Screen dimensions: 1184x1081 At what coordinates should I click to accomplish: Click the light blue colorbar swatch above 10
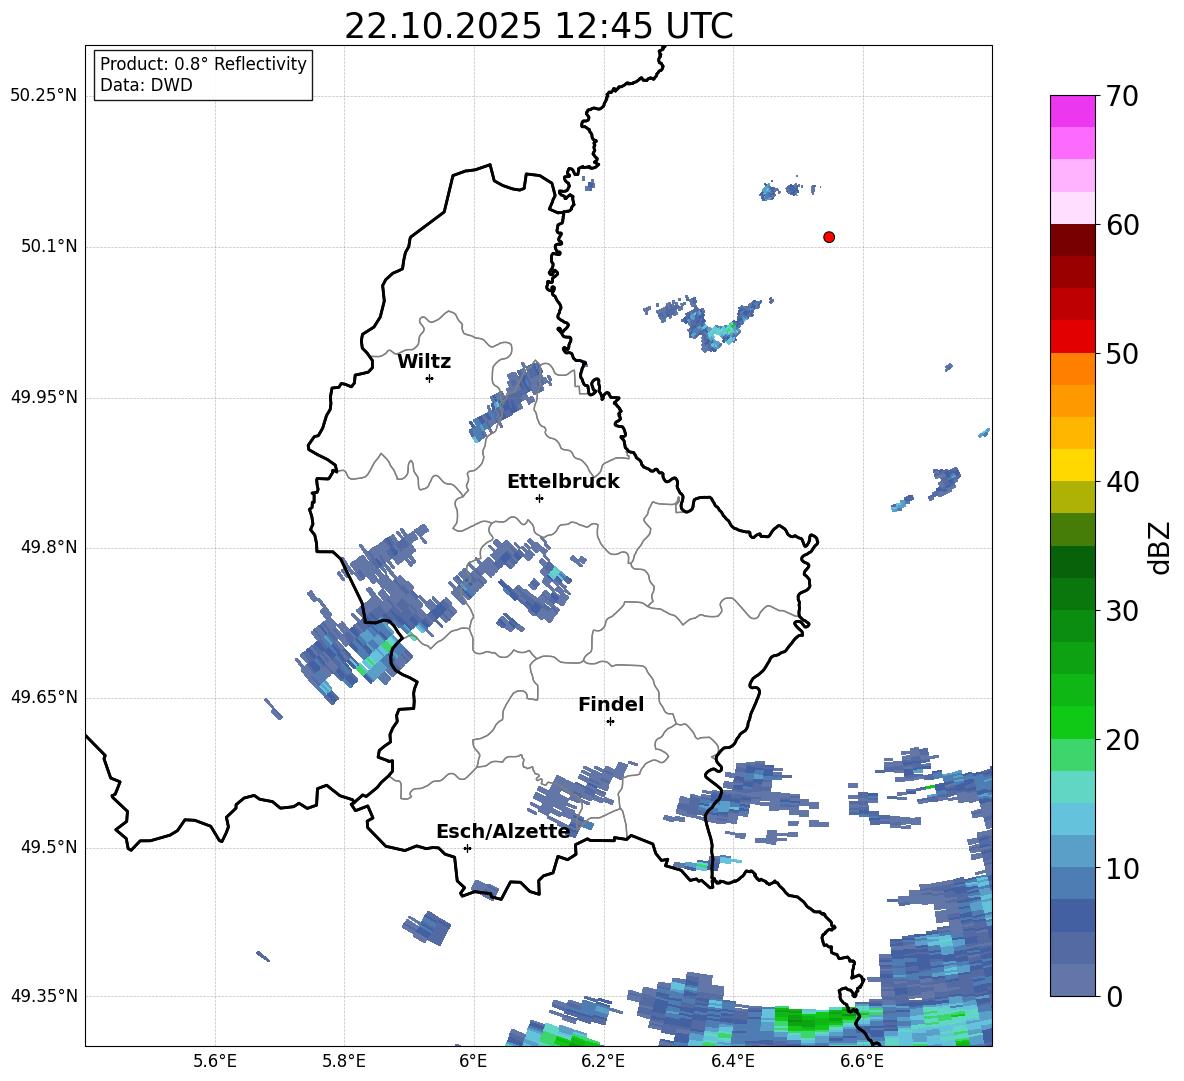pos(1072,851)
